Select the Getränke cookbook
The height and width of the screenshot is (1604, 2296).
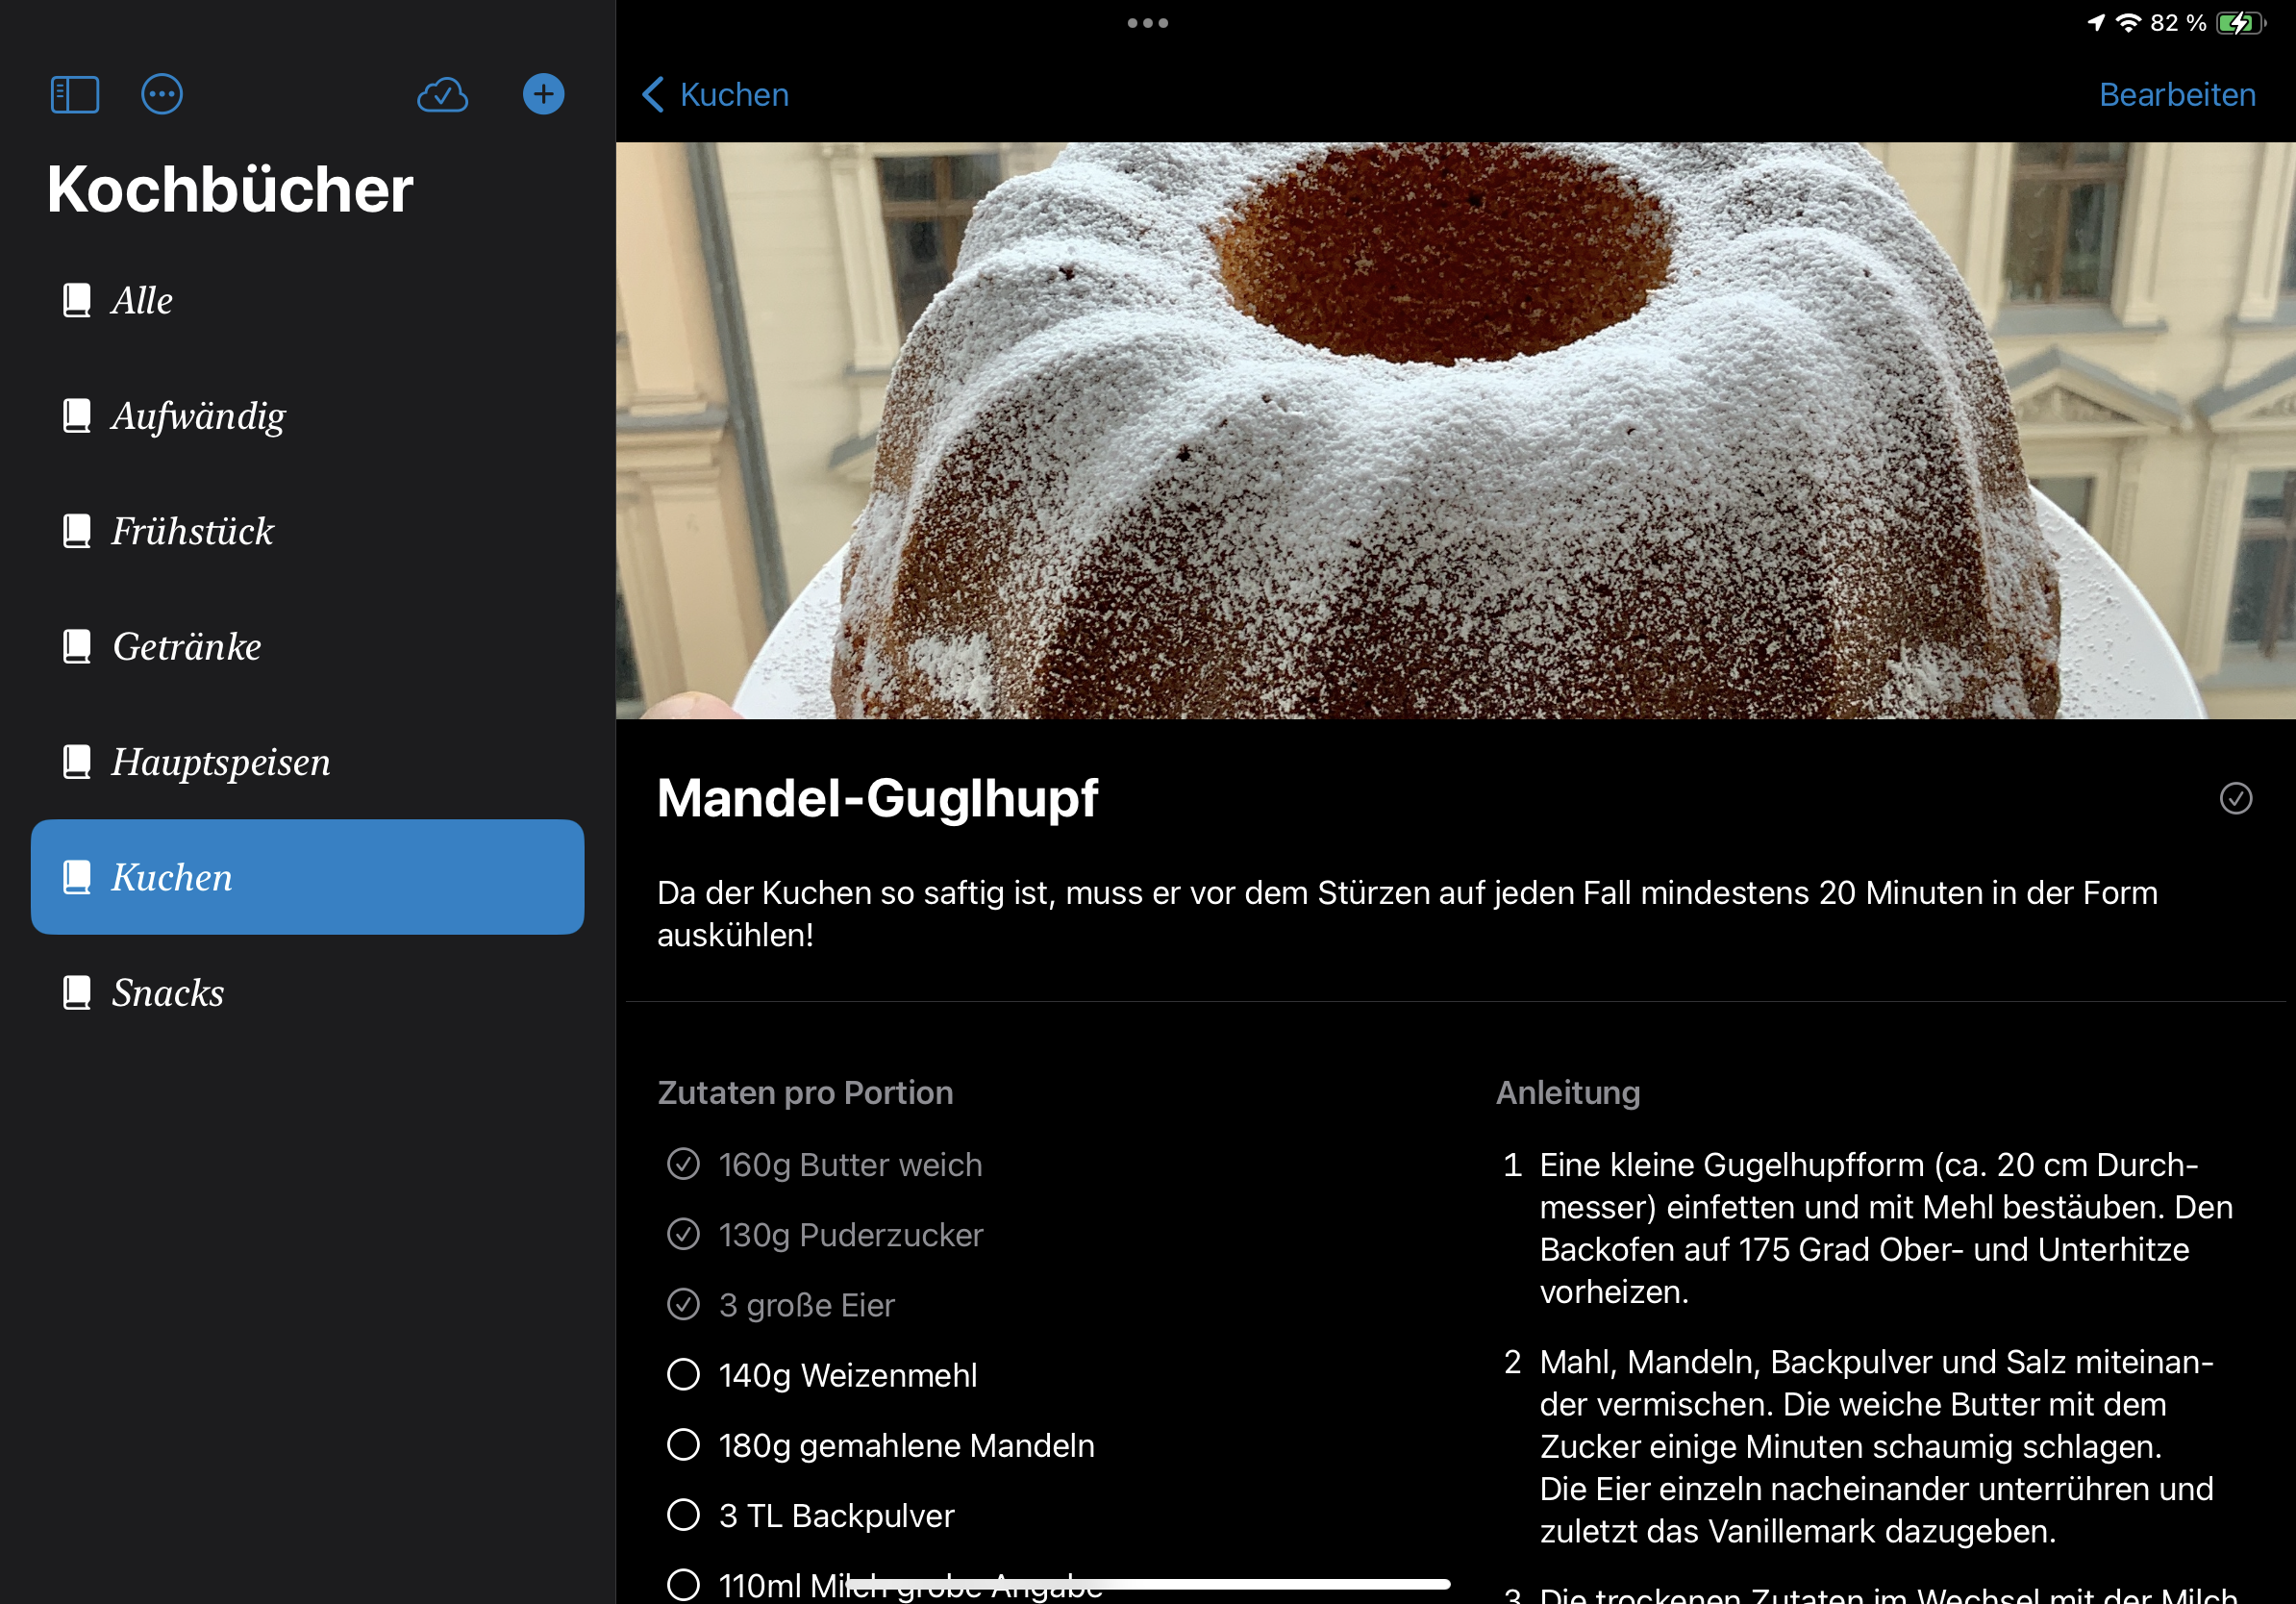click(x=187, y=646)
